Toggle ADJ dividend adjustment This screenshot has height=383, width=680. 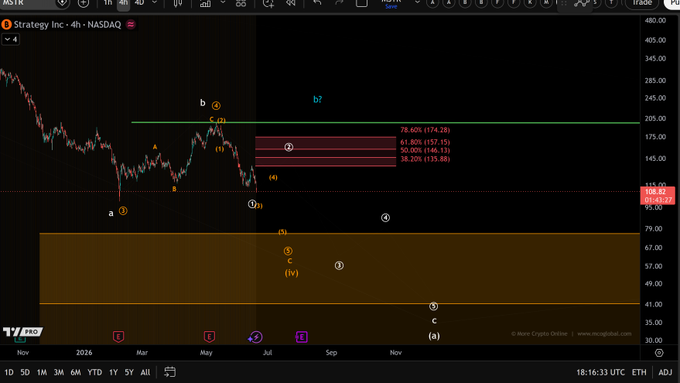[665, 372]
